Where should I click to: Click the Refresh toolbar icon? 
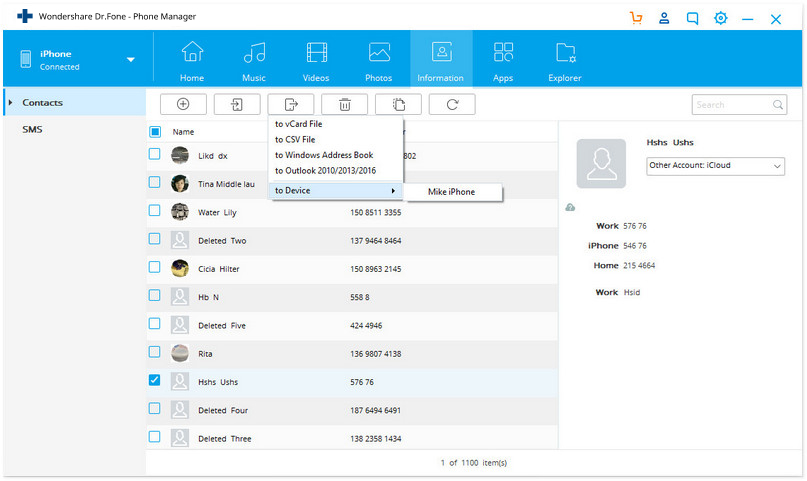pos(452,104)
